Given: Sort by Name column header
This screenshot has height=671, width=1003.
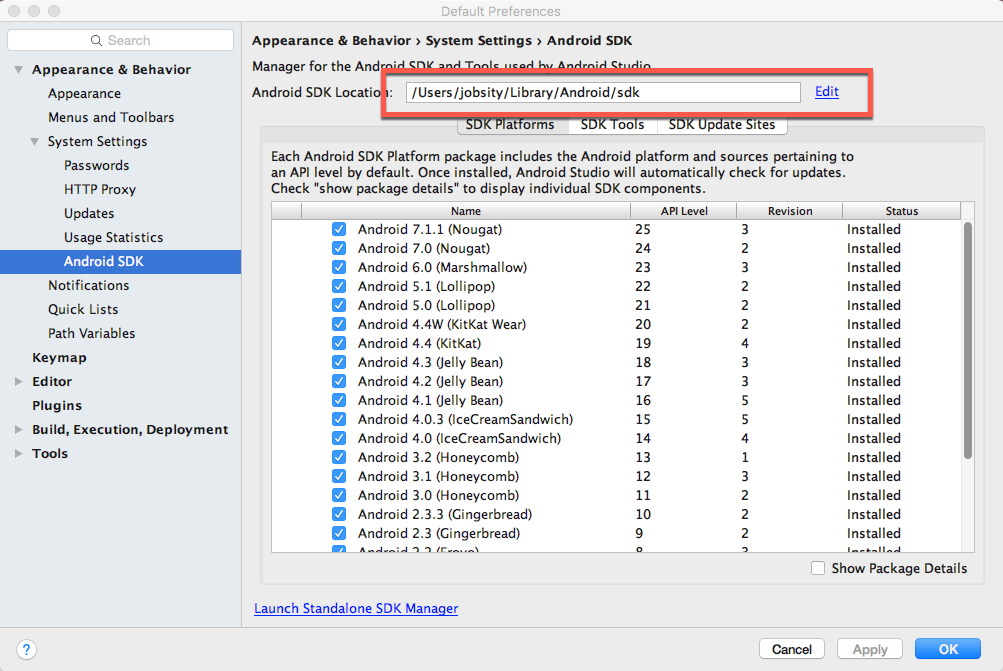Looking at the screenshot, I should click(x=466, y=211).
